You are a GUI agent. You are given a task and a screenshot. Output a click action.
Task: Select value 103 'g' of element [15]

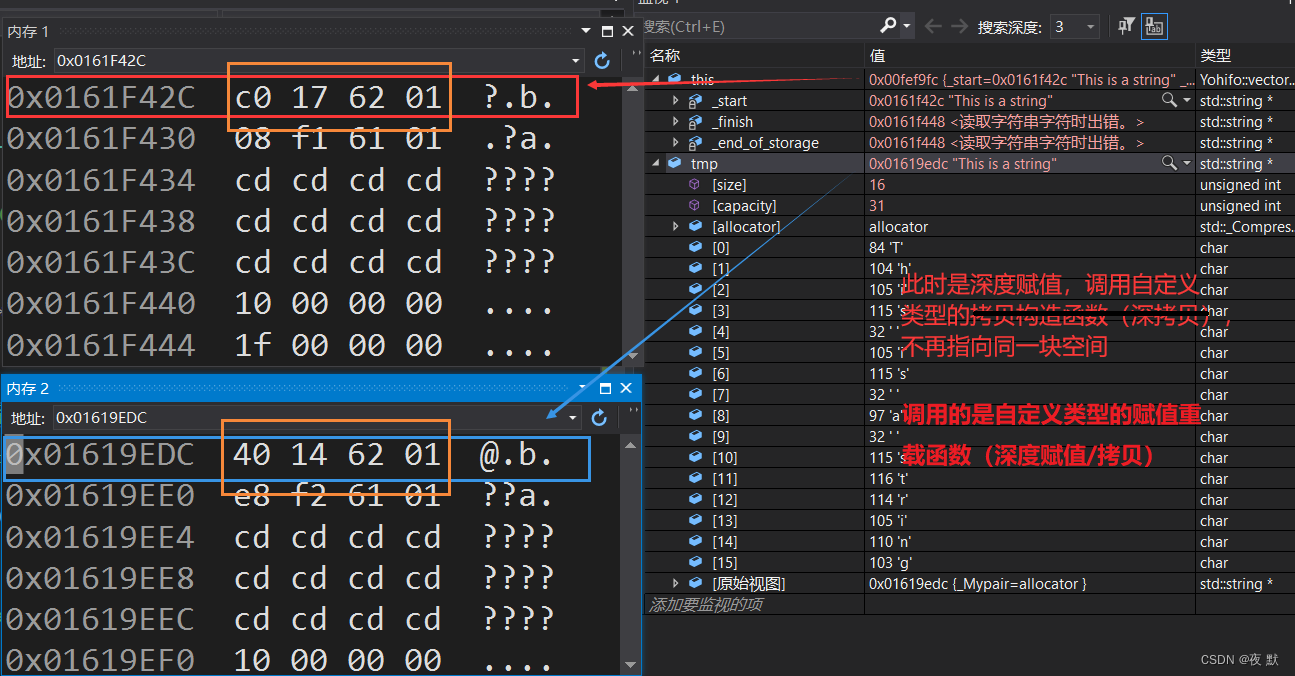[x=890, y=563]
